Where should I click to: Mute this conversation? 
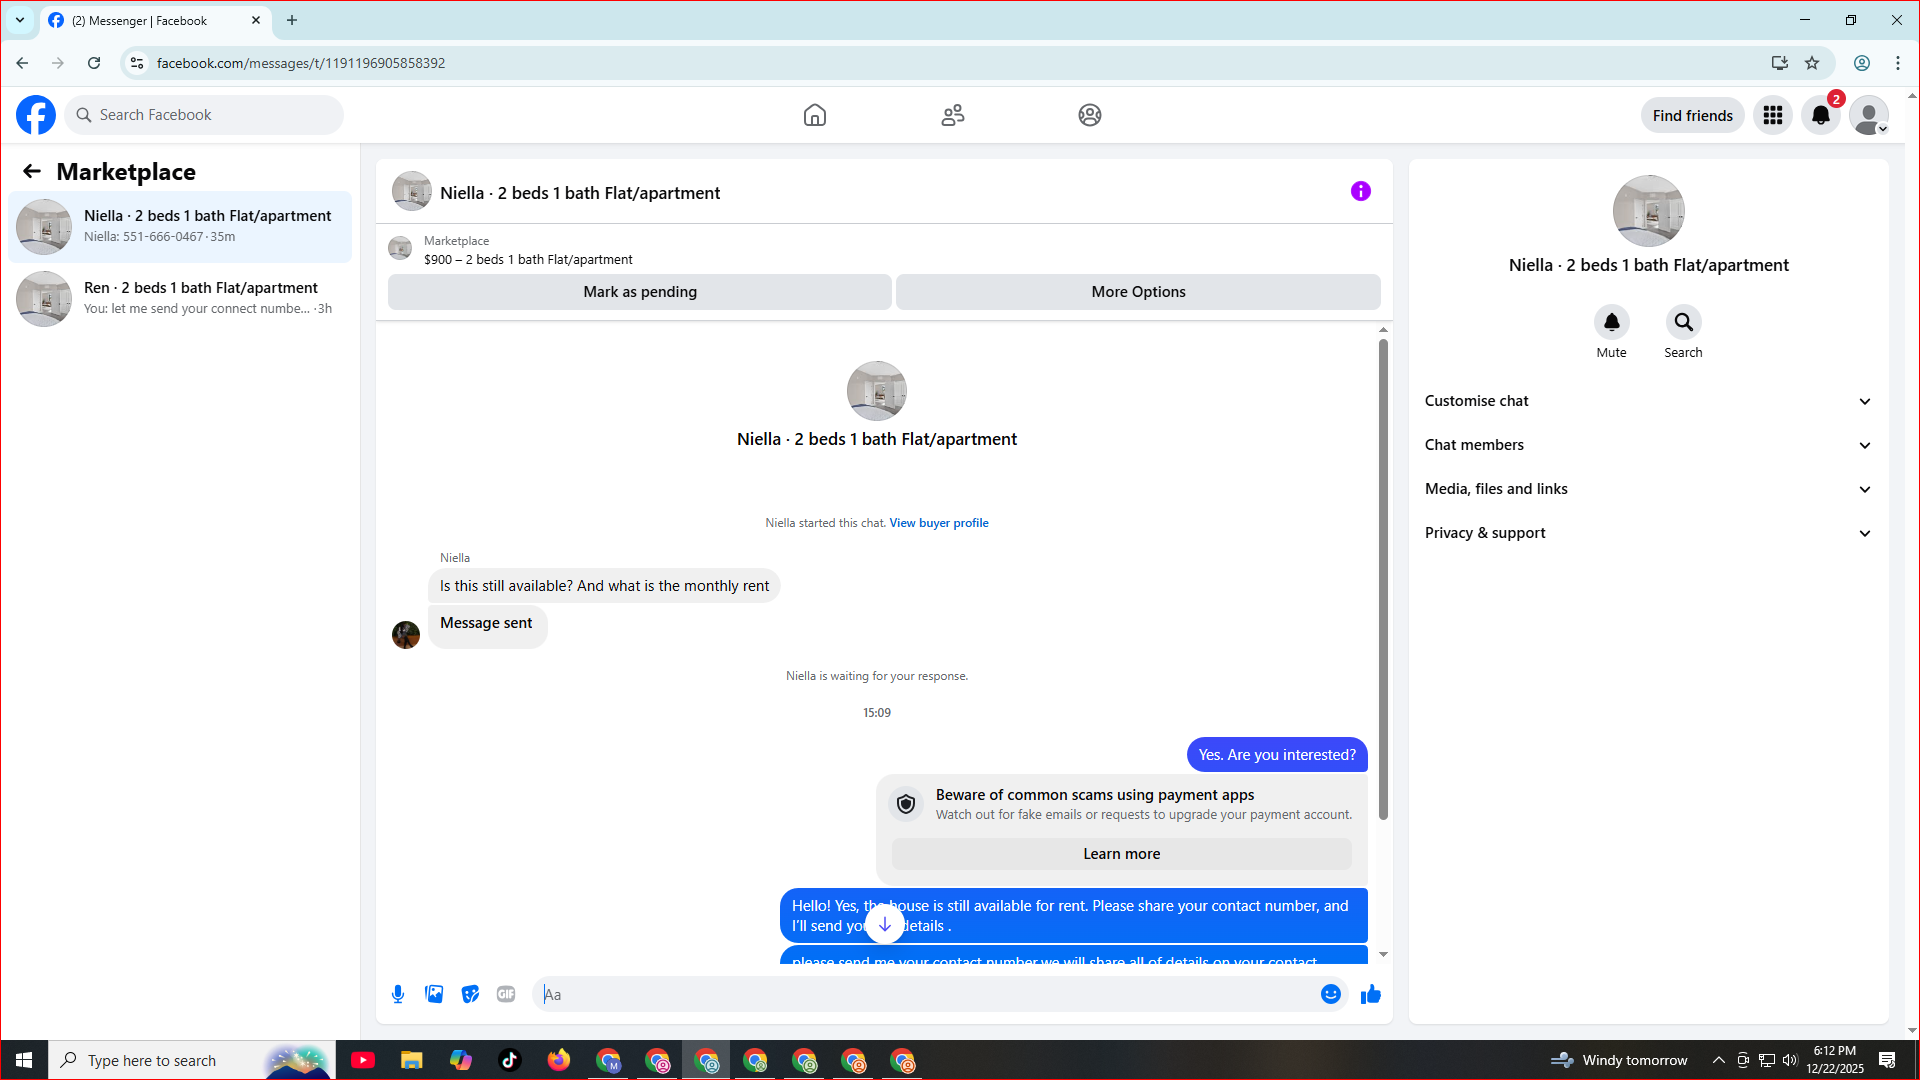pos(1611,323)
